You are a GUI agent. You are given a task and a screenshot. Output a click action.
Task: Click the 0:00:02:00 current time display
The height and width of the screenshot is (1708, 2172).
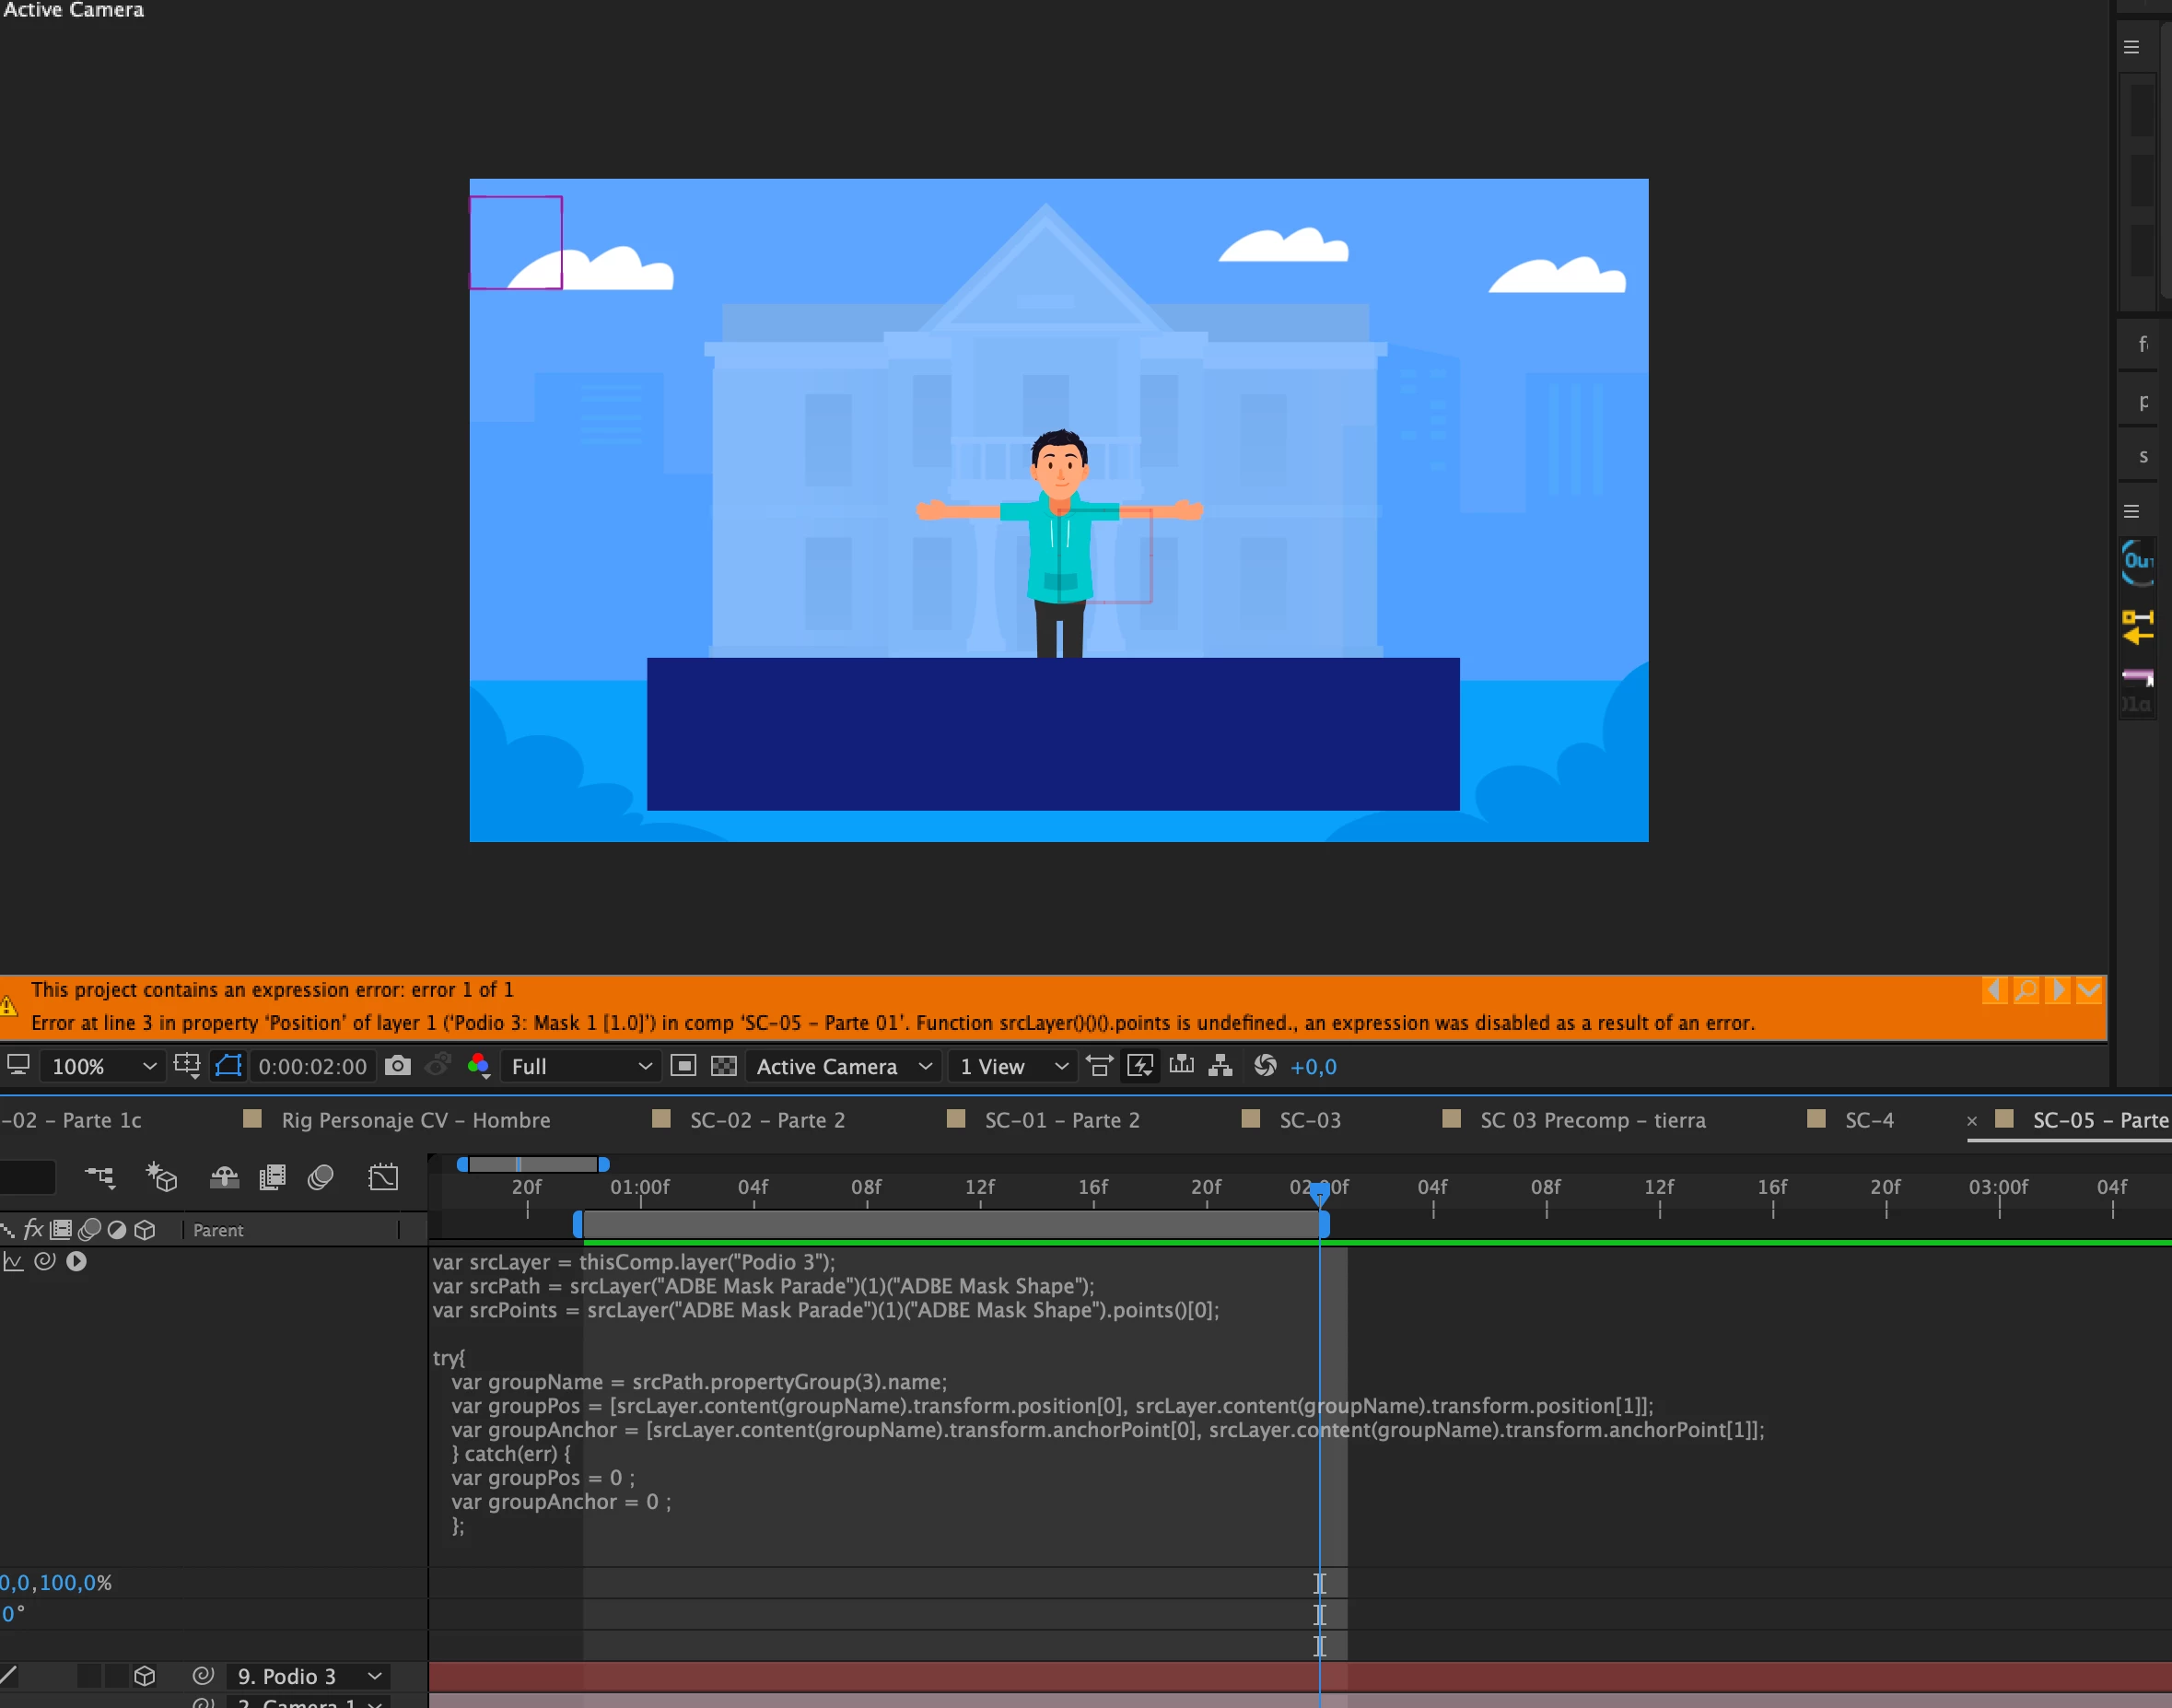[312, 1067]
